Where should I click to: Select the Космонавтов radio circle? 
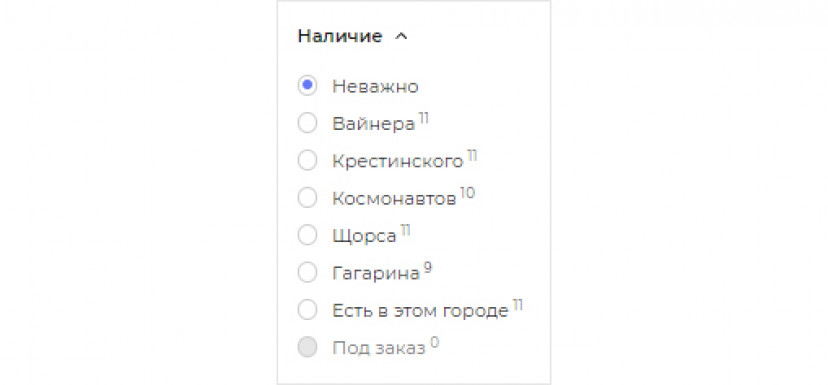(x=307, y=198)
